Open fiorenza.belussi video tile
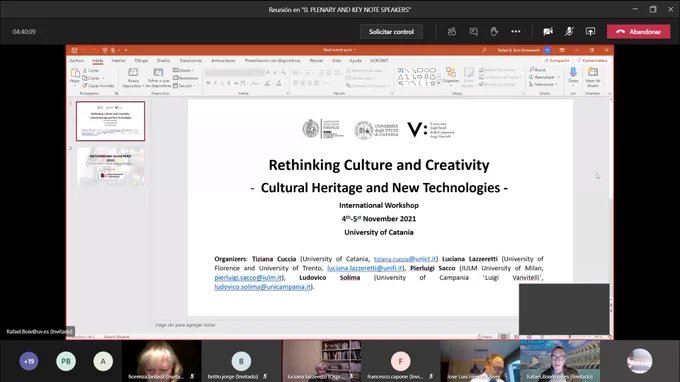This screenshot has height=382, width=680. click(x=161, y=361)
